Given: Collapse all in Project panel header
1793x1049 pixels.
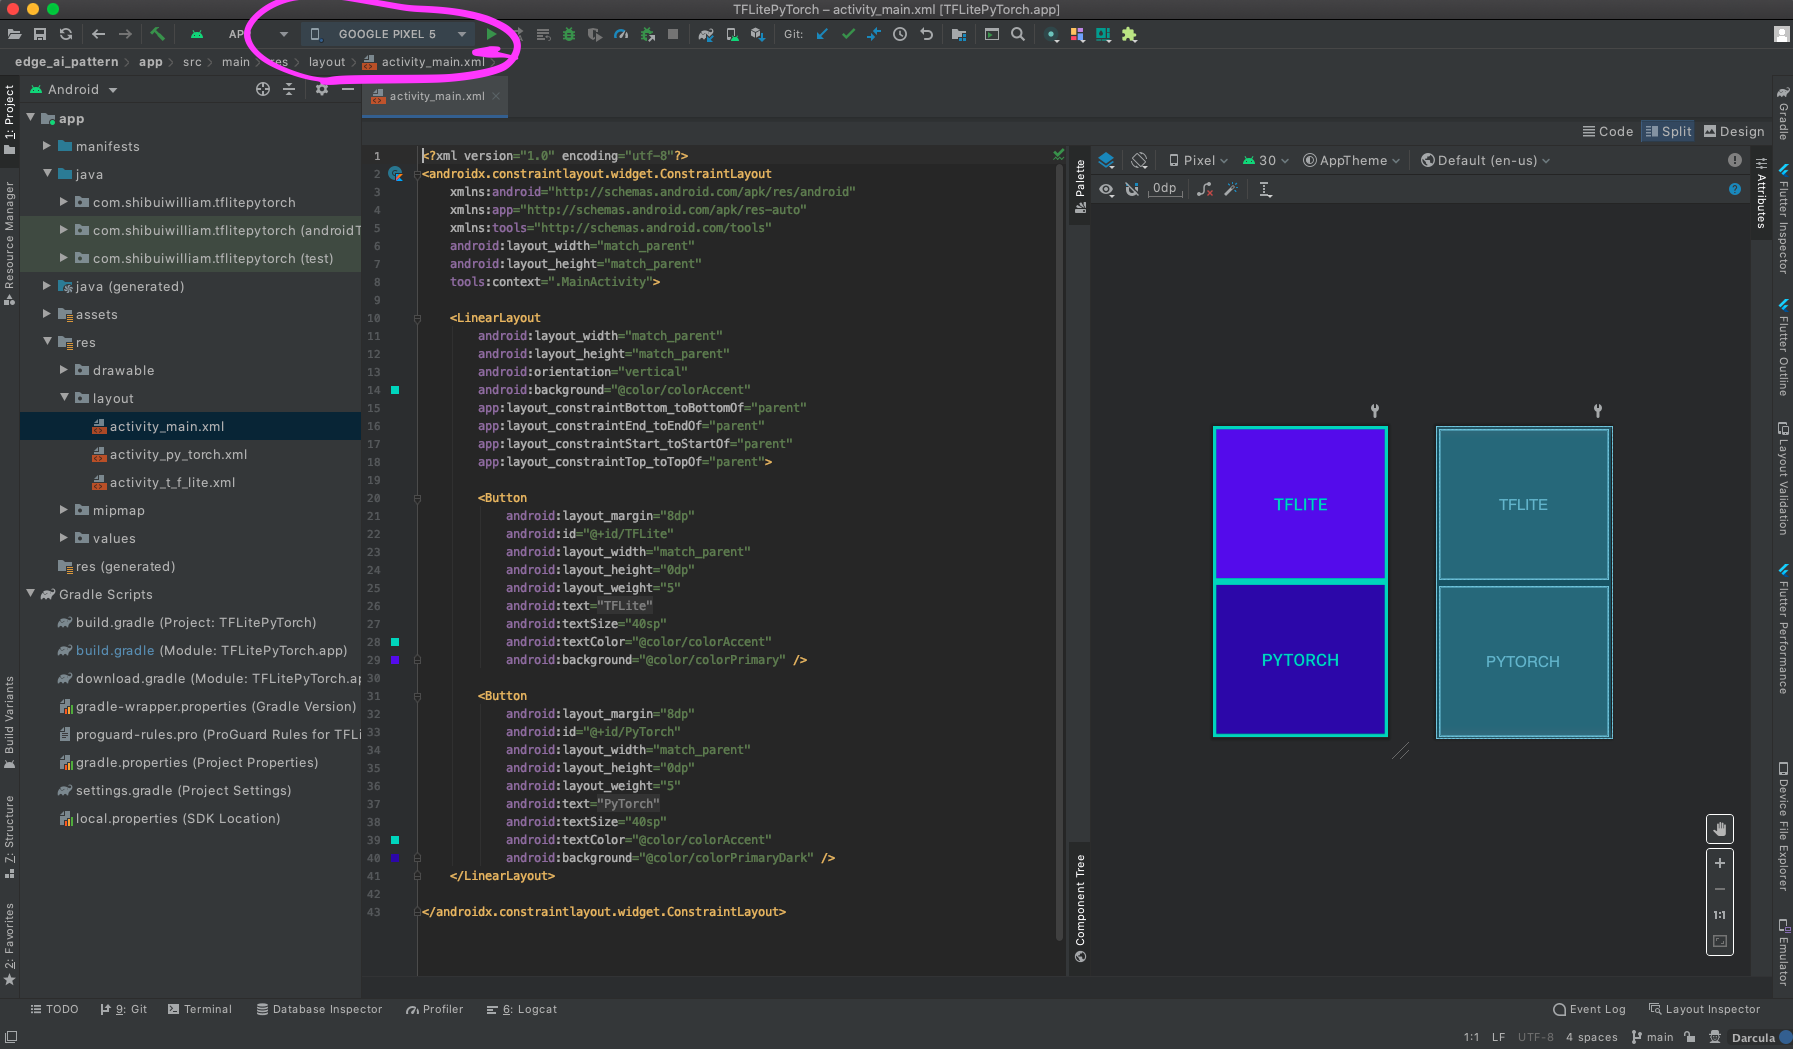Looking at the screenshot, I should [289, 89].
